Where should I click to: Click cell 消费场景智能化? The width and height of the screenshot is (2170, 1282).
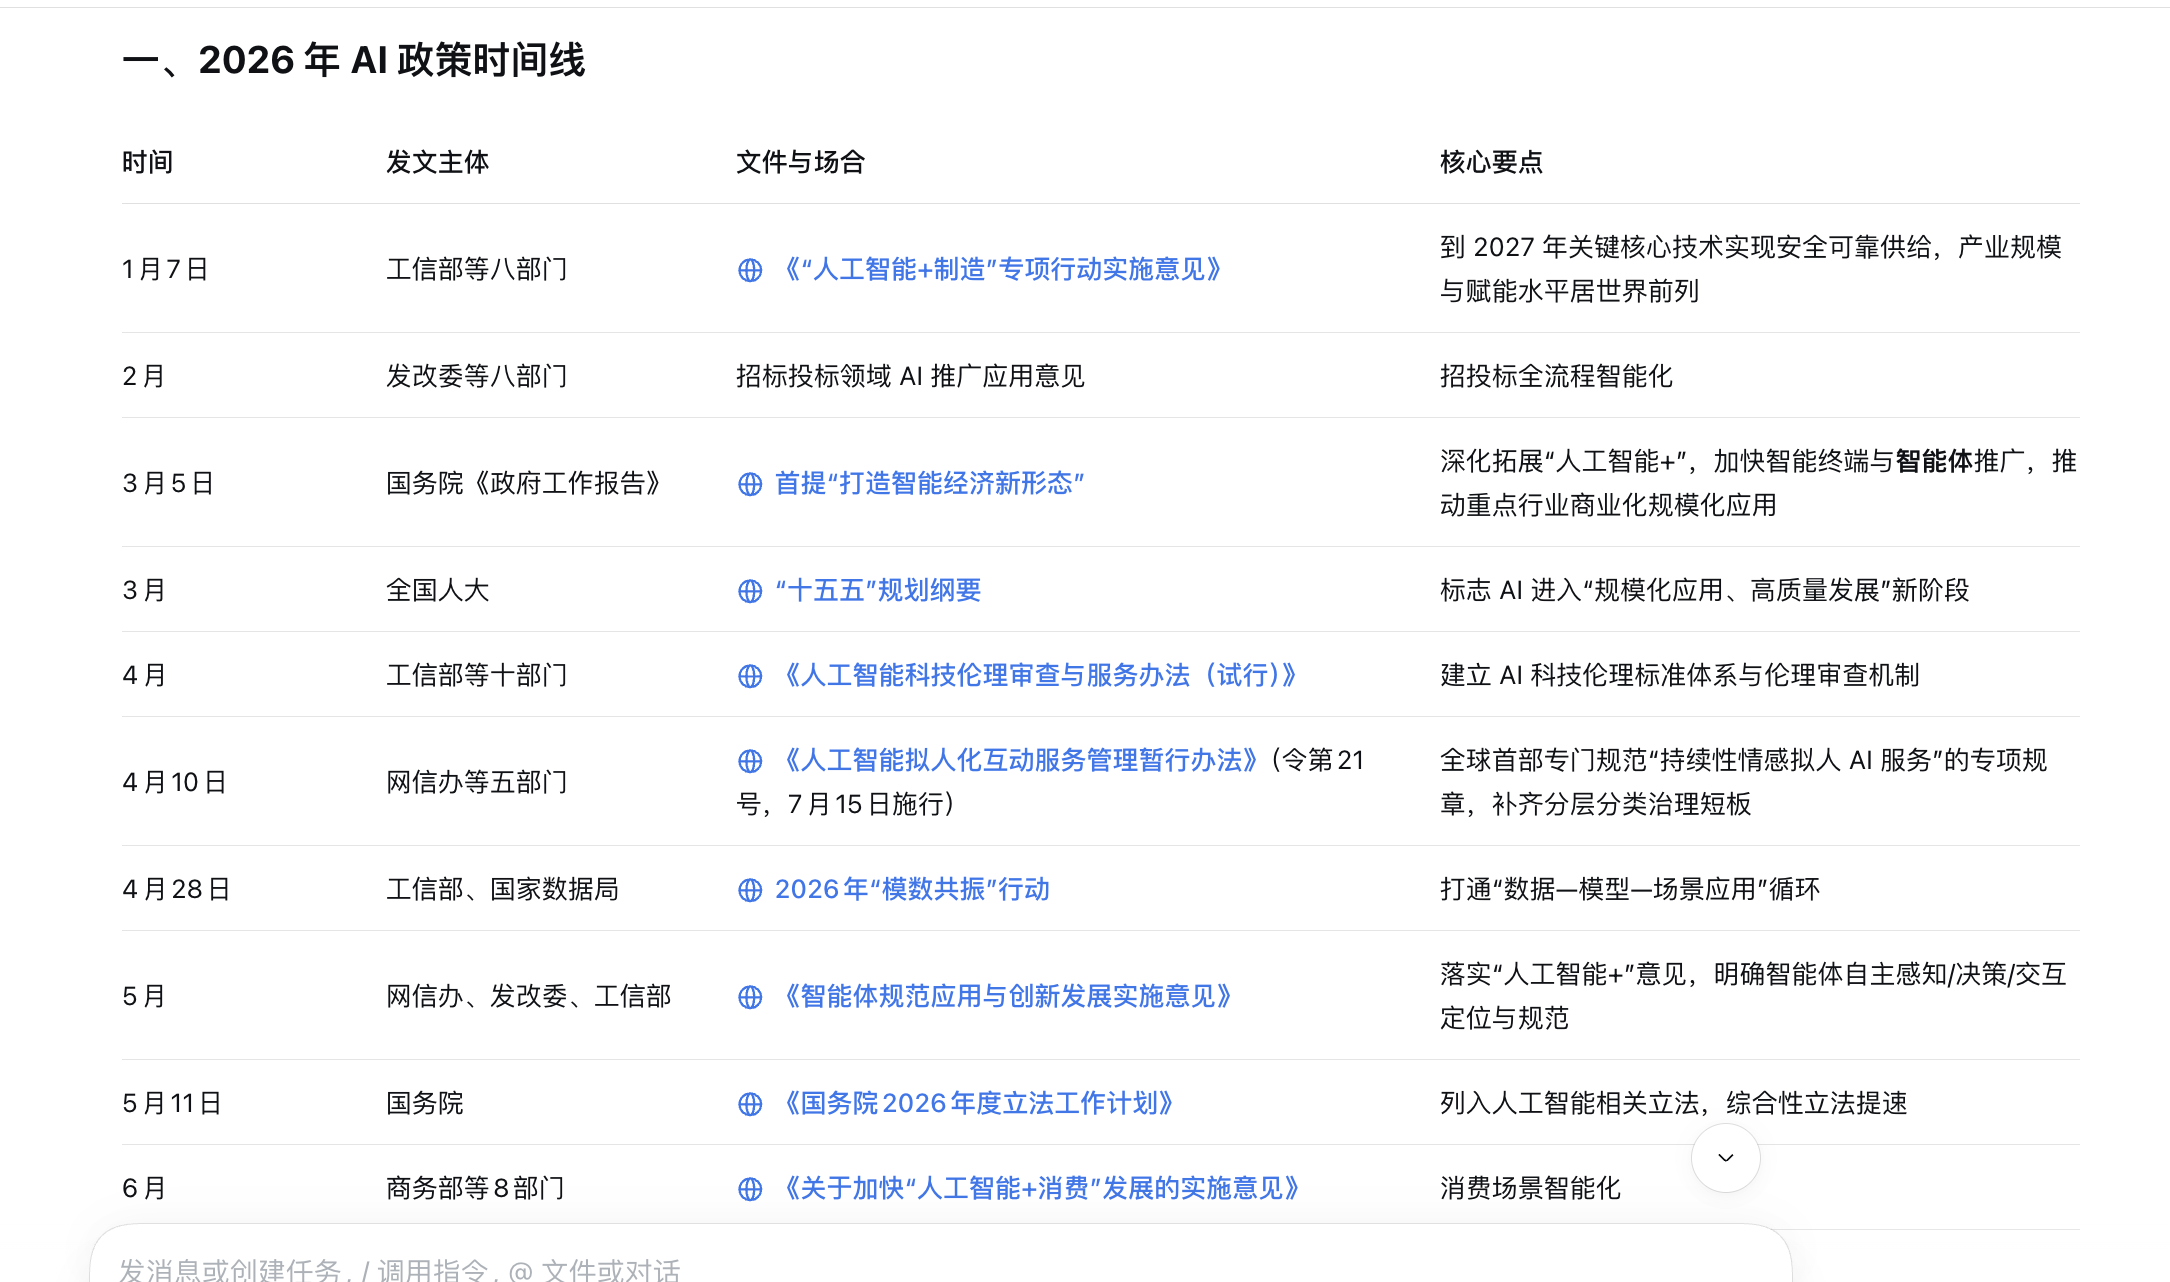tap(1530, 1188)
